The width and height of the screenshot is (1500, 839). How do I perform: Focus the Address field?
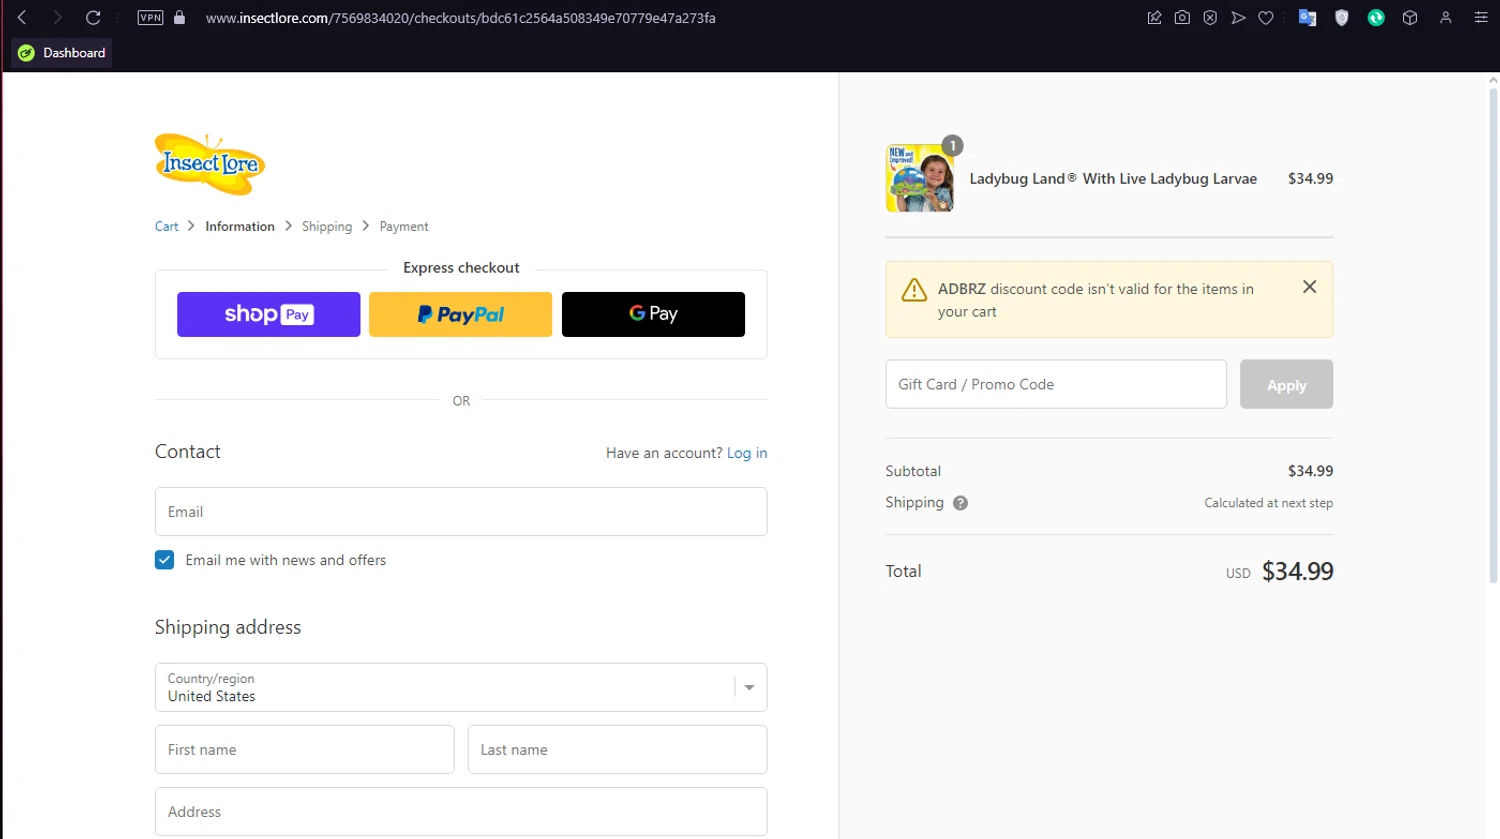[461, 811]
